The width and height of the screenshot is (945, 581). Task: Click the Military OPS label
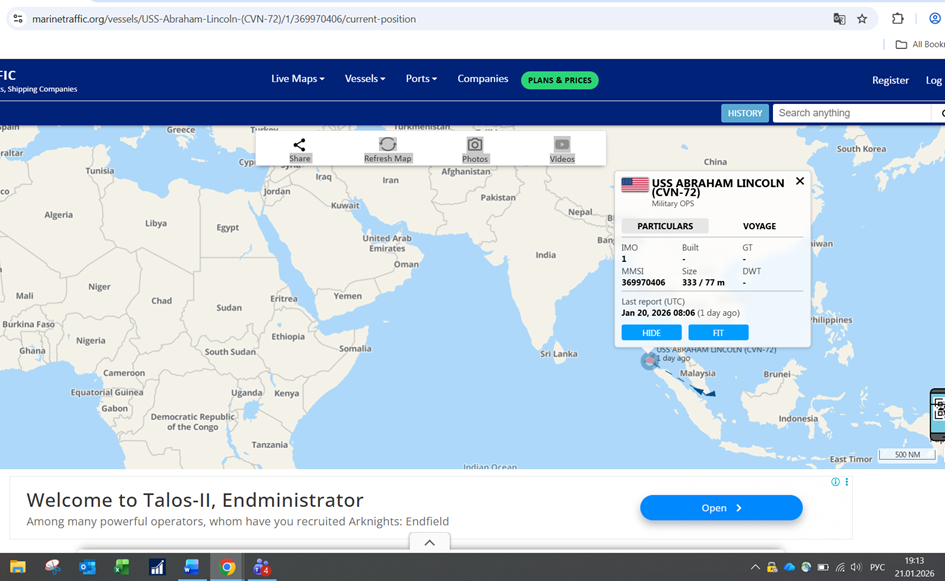coord(673,204)
